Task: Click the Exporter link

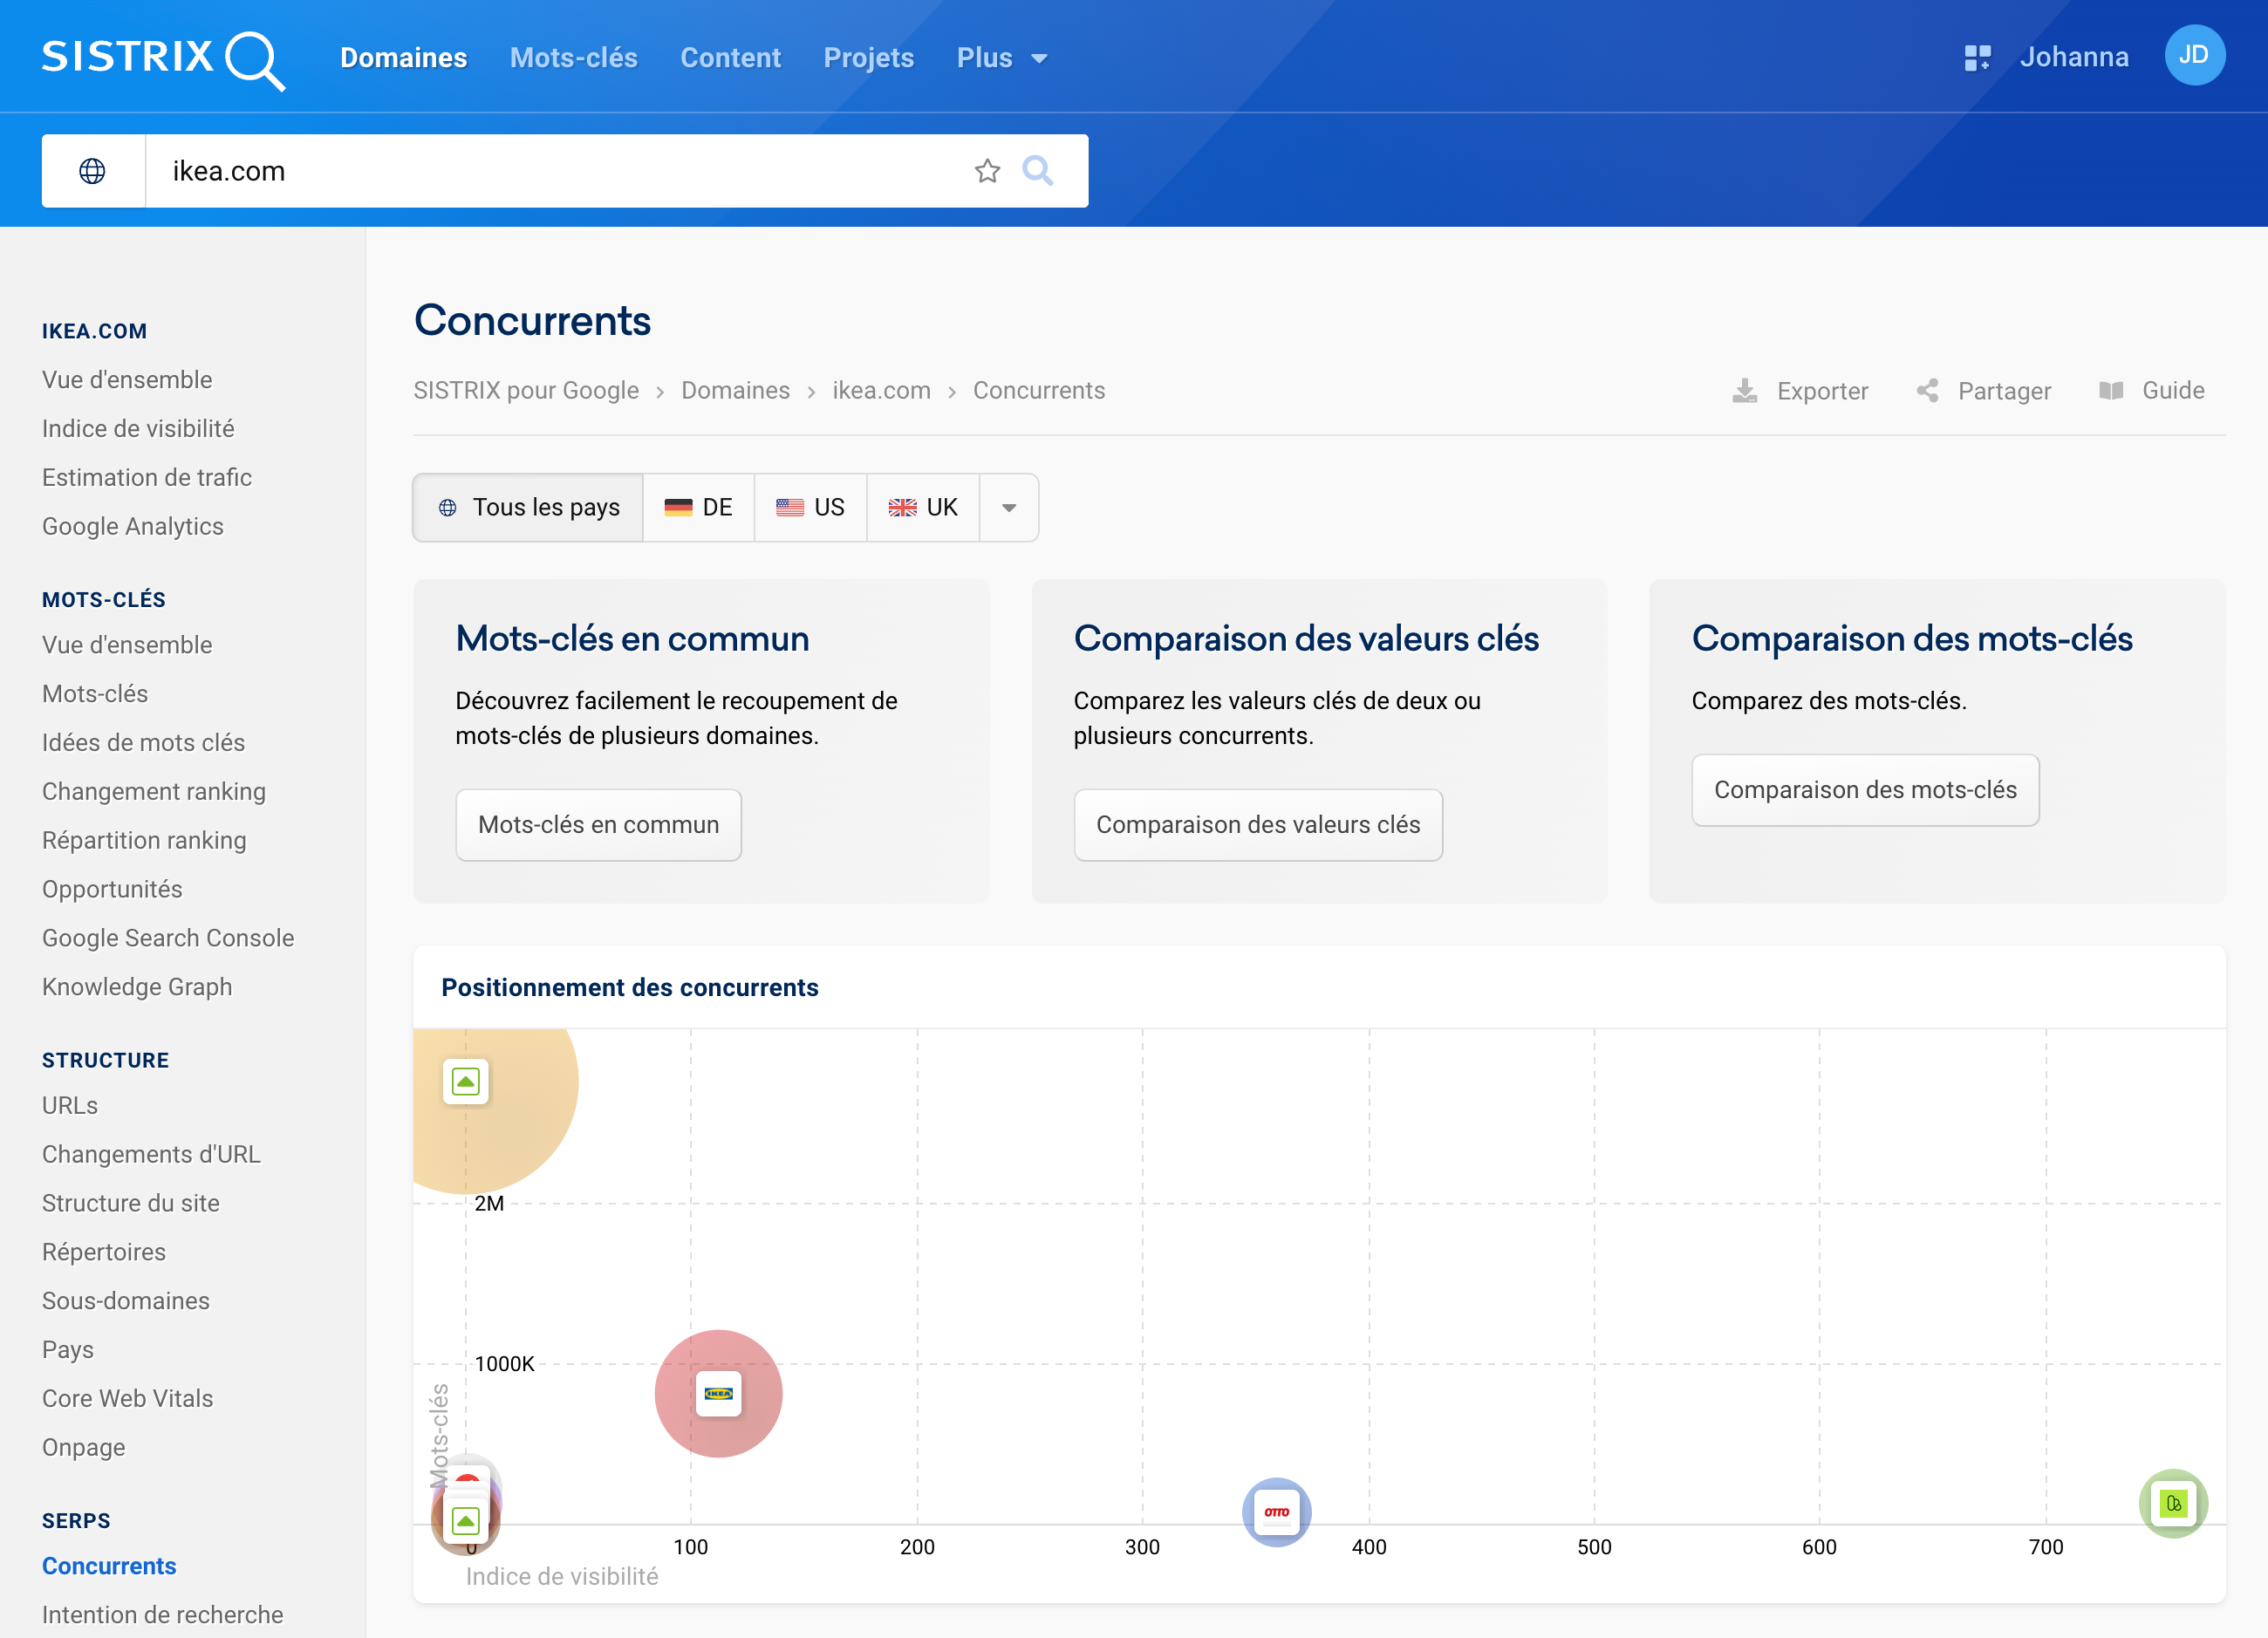Action: point(1822,391)
